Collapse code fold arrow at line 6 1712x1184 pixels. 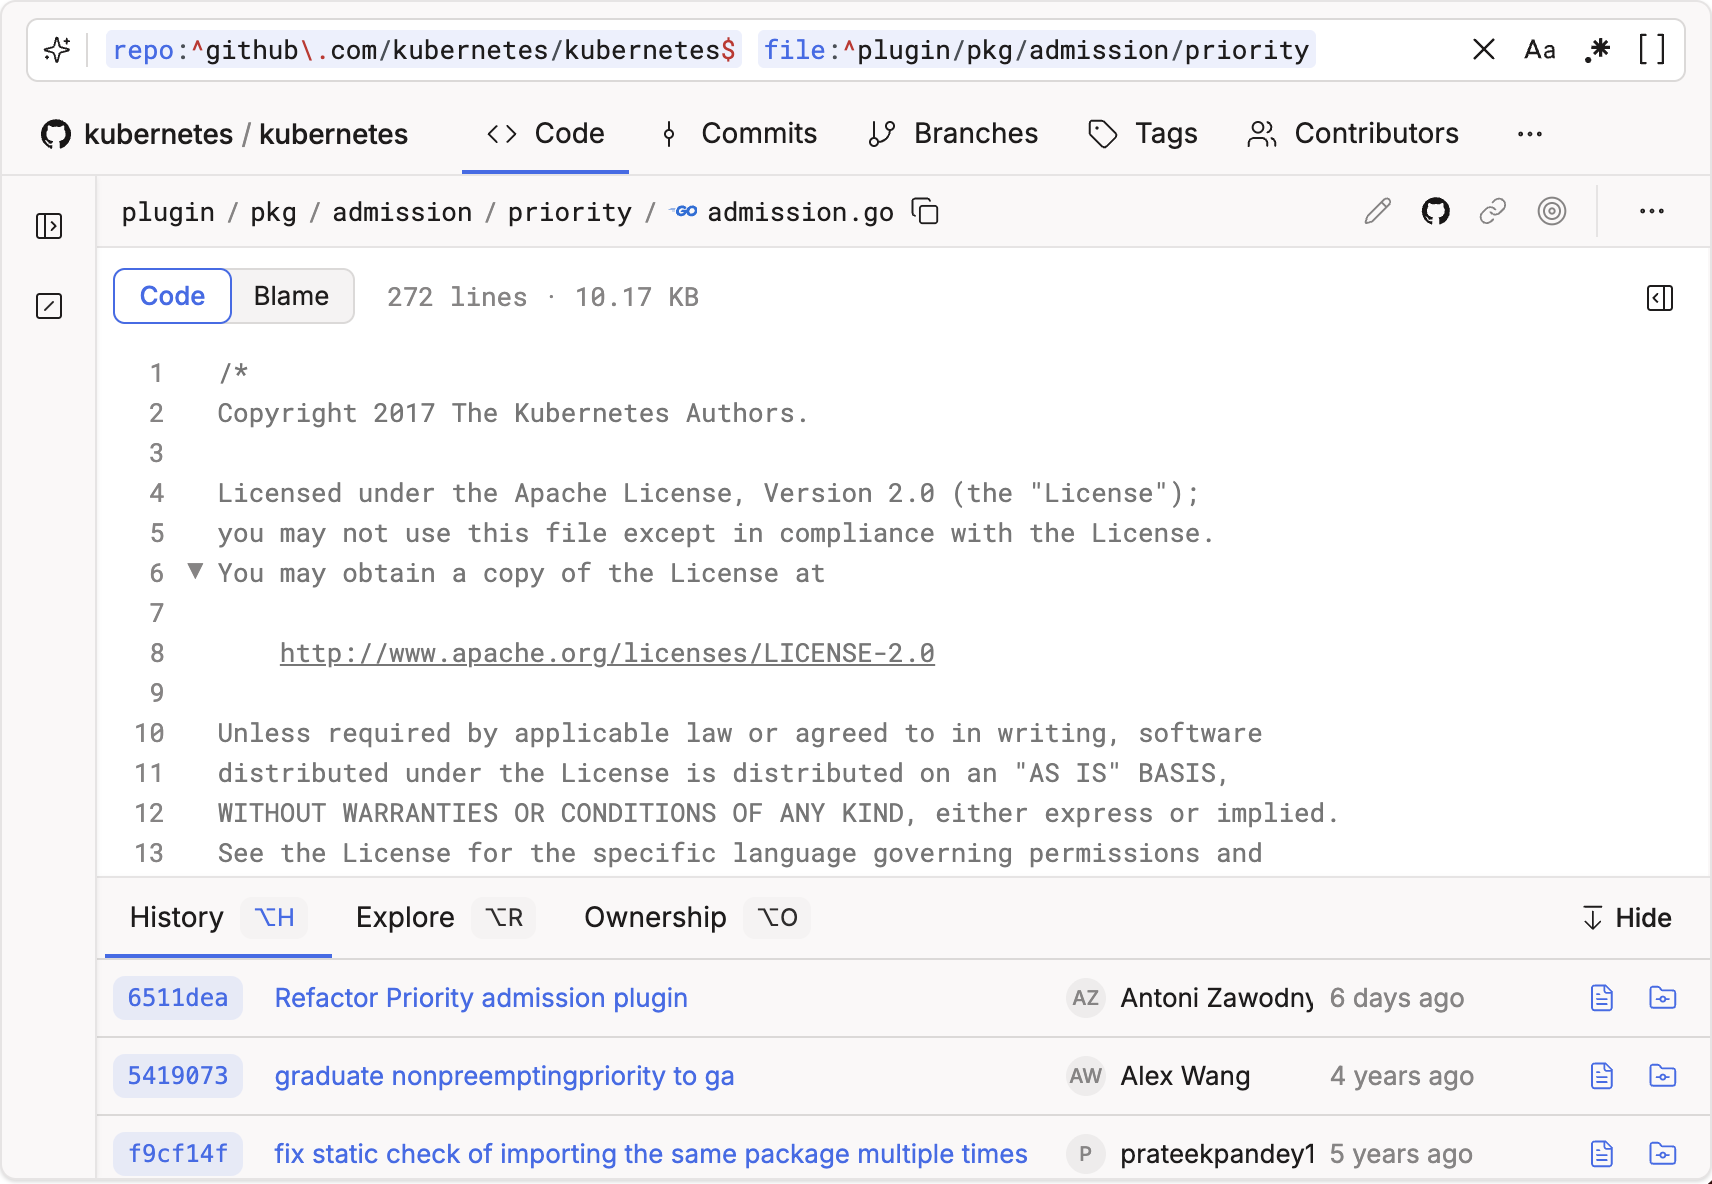coord(195,571)
